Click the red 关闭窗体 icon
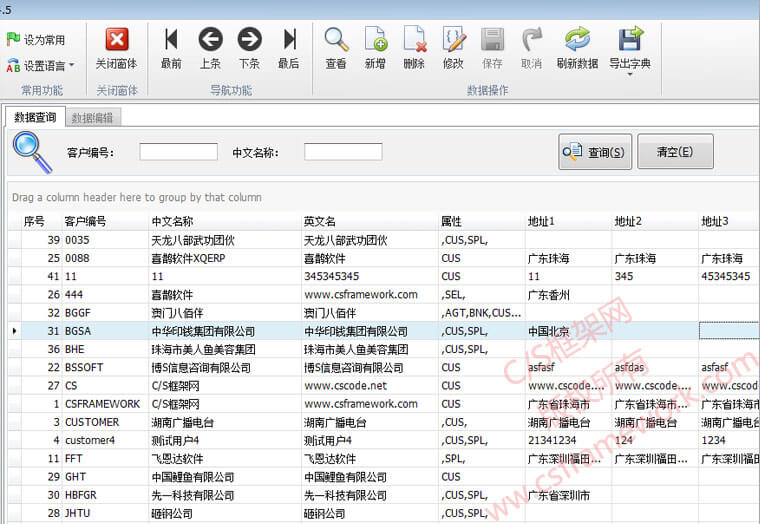Image resolution: width=760 pixels, height=524 pixels. coord(117,40)
